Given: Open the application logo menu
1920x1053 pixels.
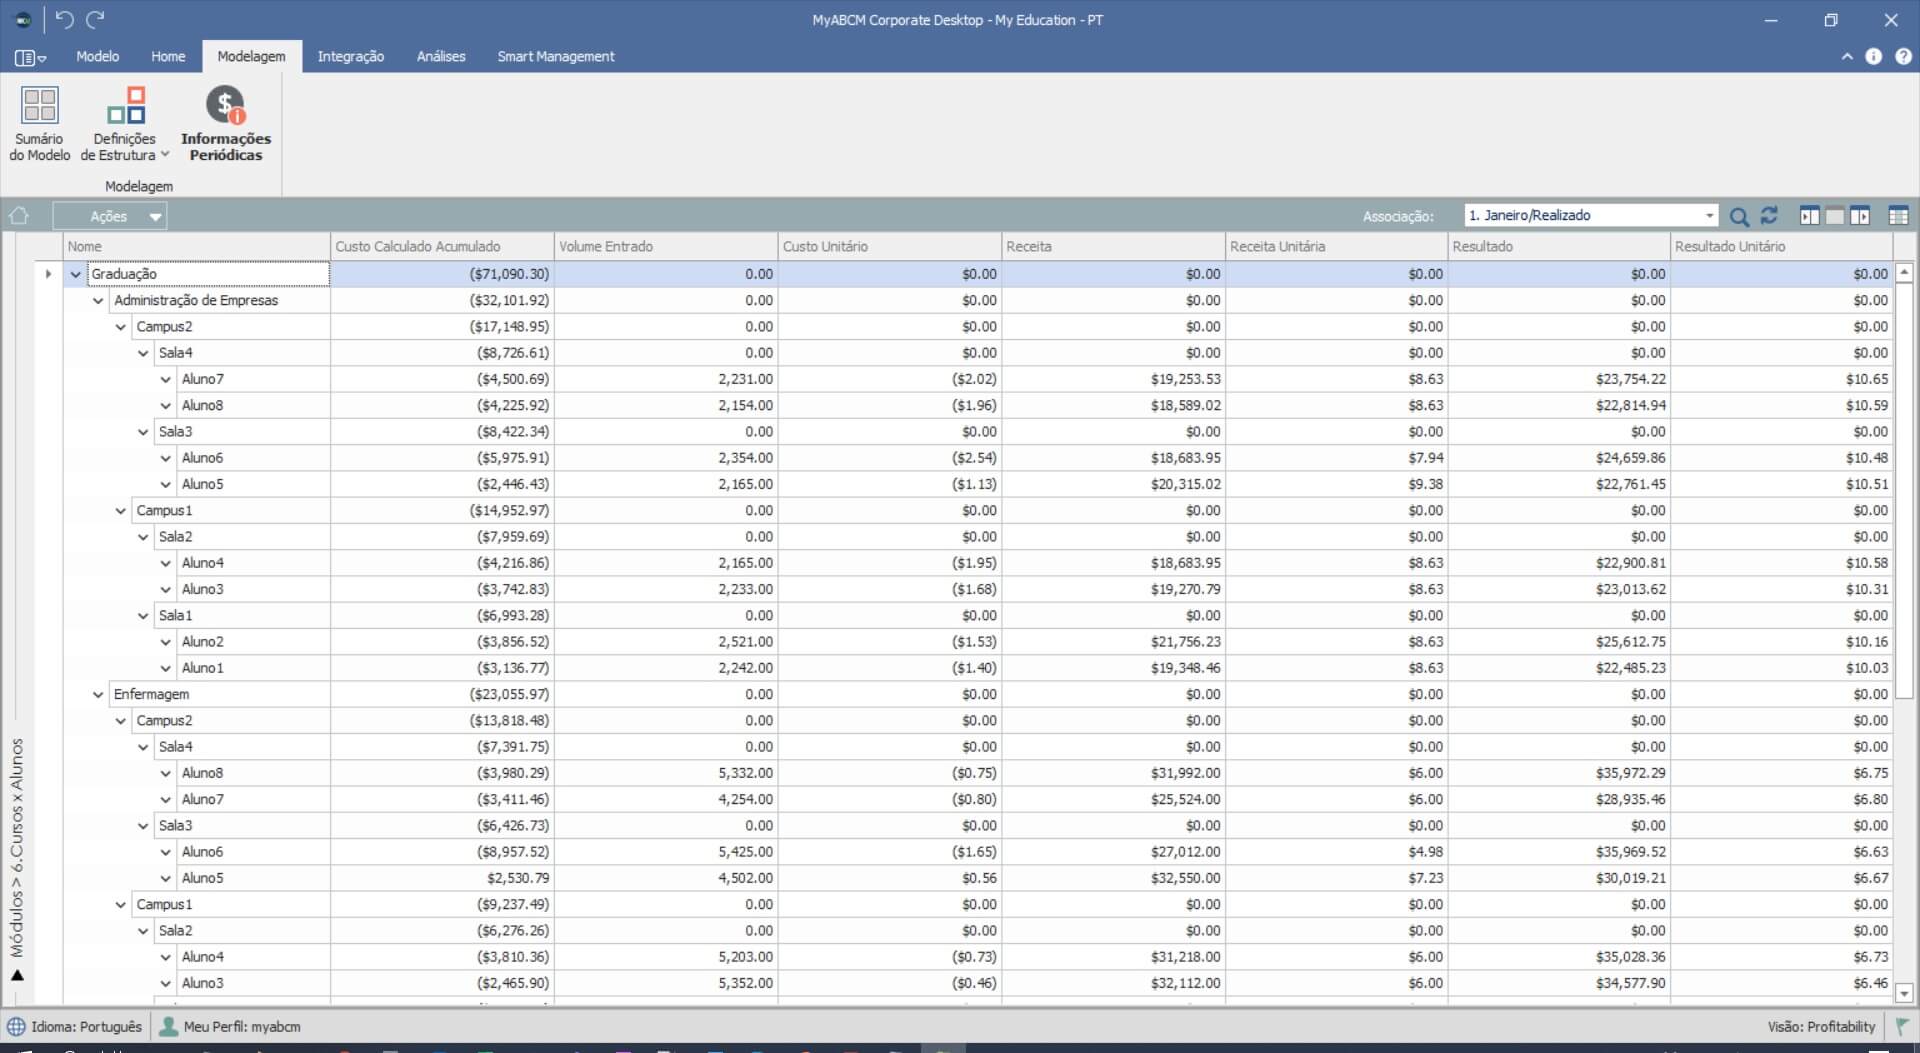Looking at the screenshot, I should pos(23,19).
